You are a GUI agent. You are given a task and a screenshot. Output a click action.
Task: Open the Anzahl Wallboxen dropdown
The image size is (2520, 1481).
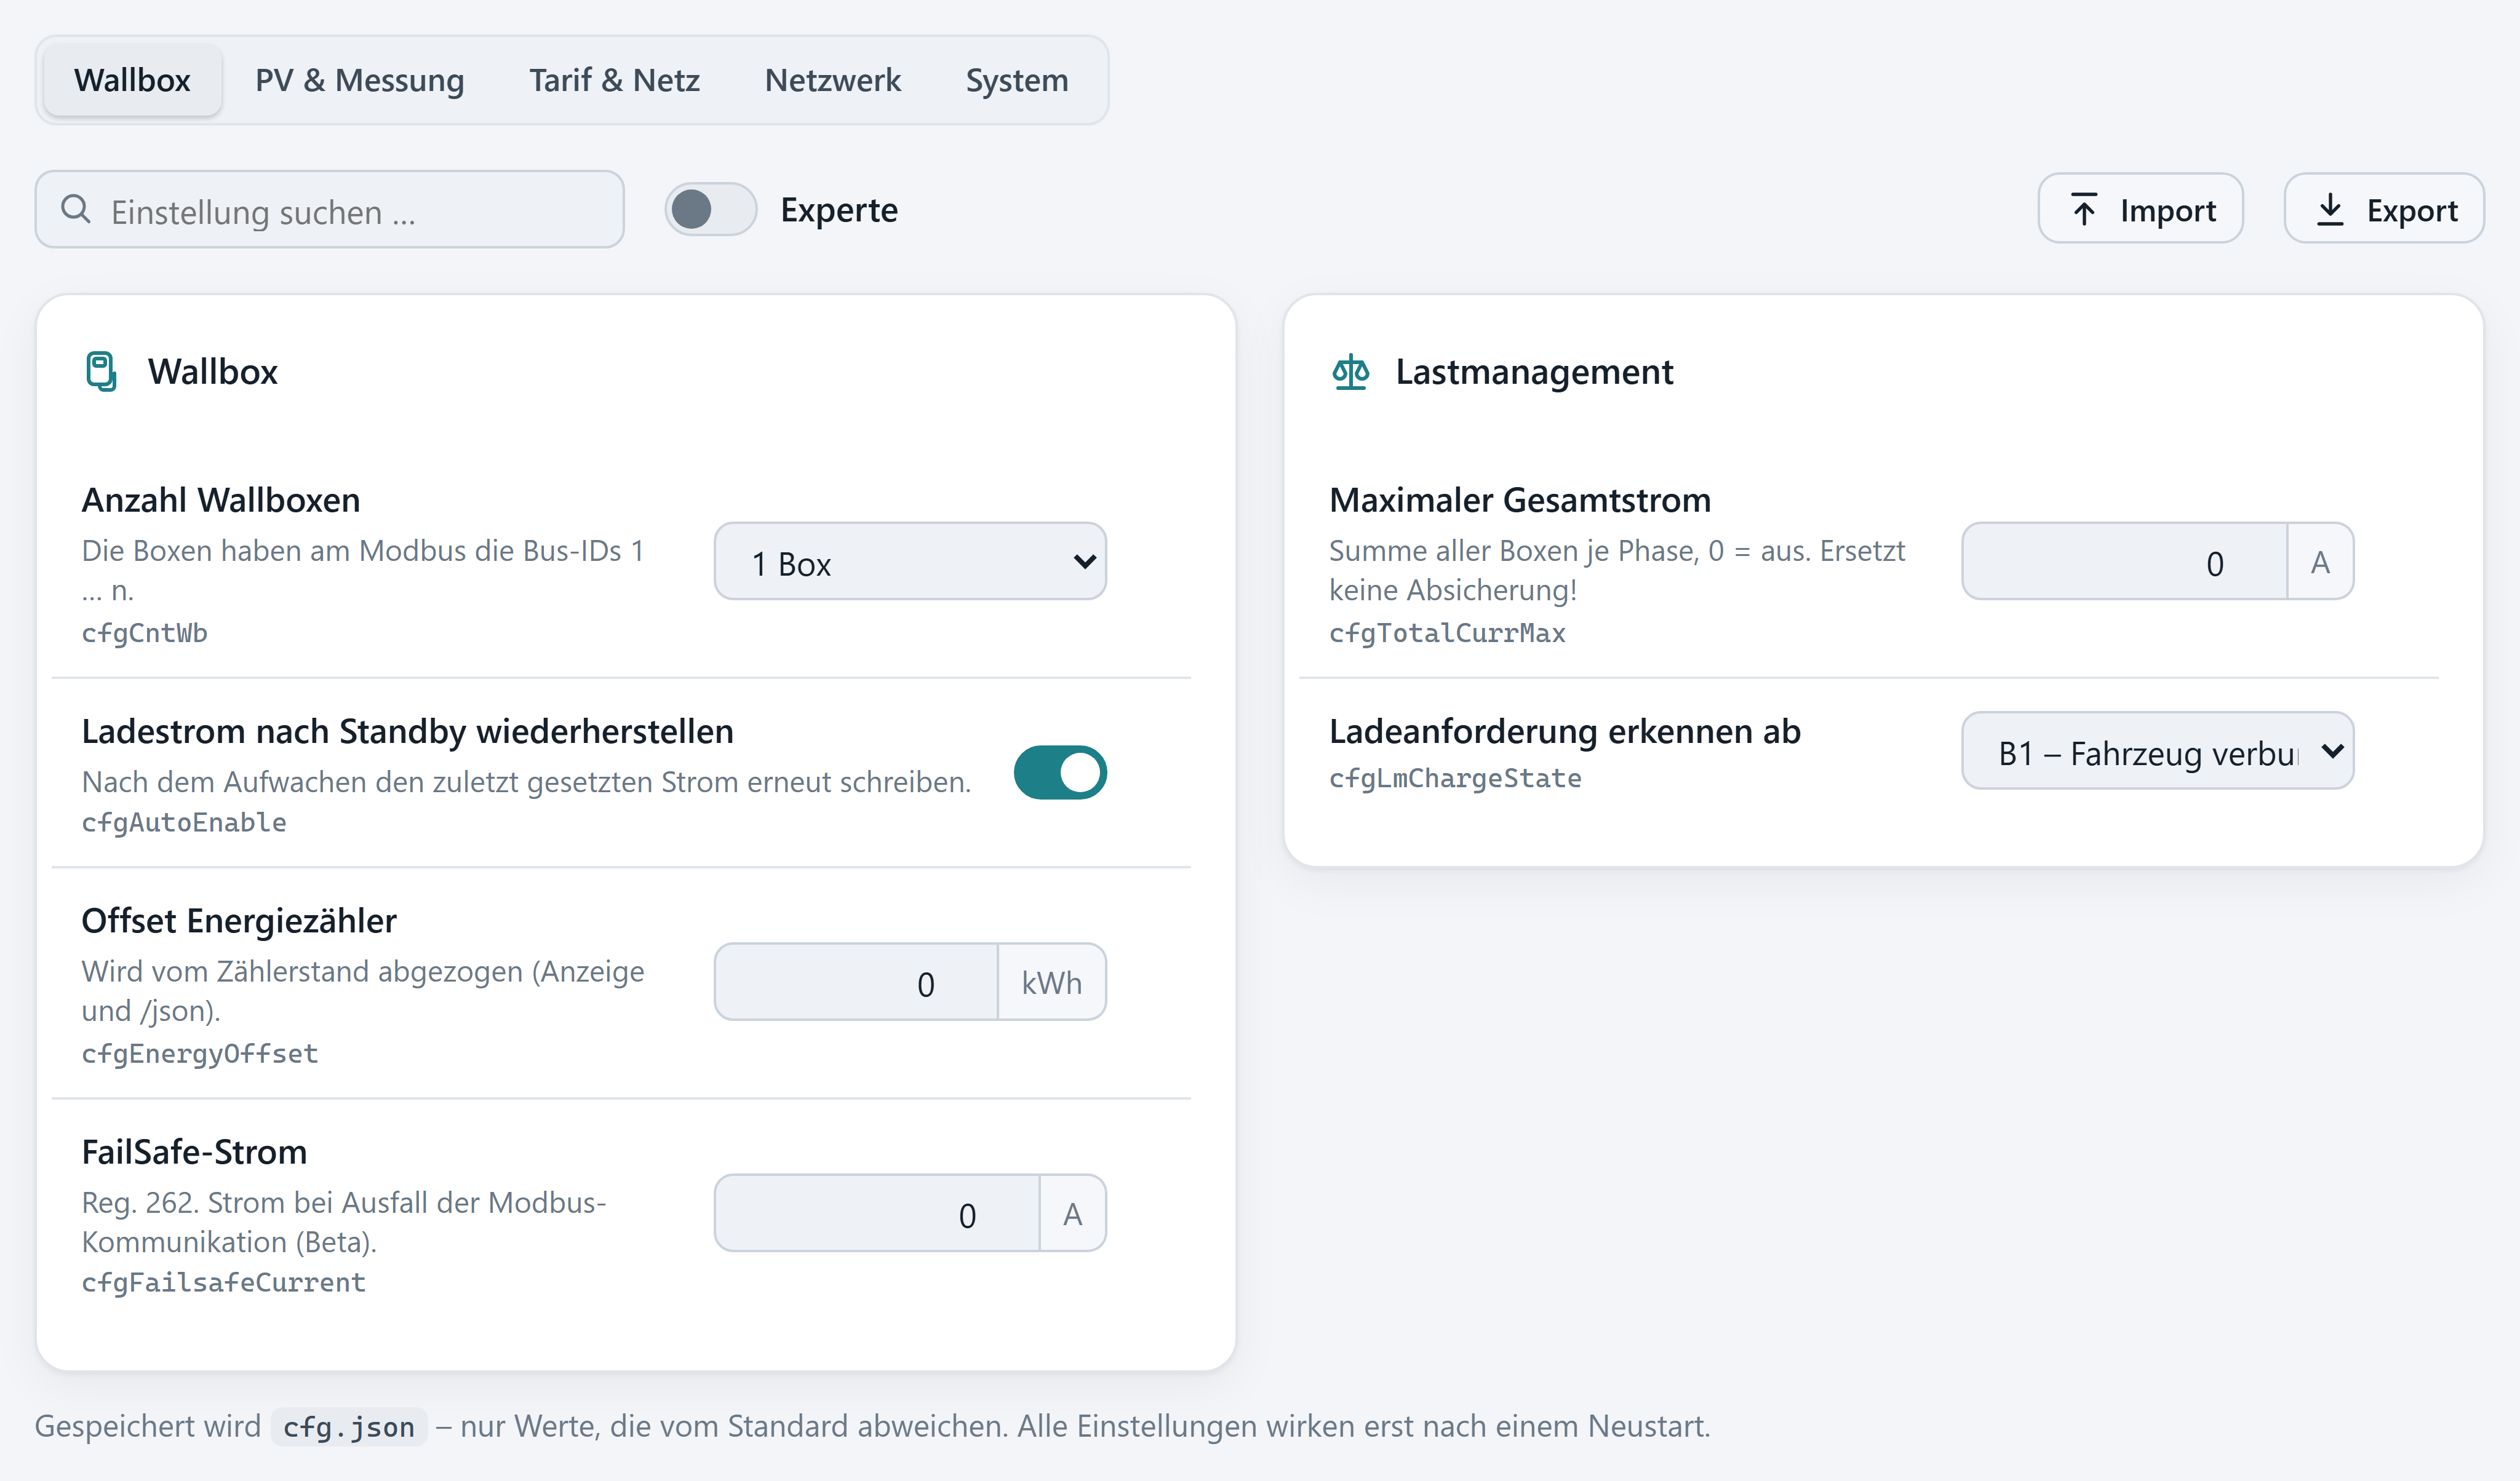point(910,562)
